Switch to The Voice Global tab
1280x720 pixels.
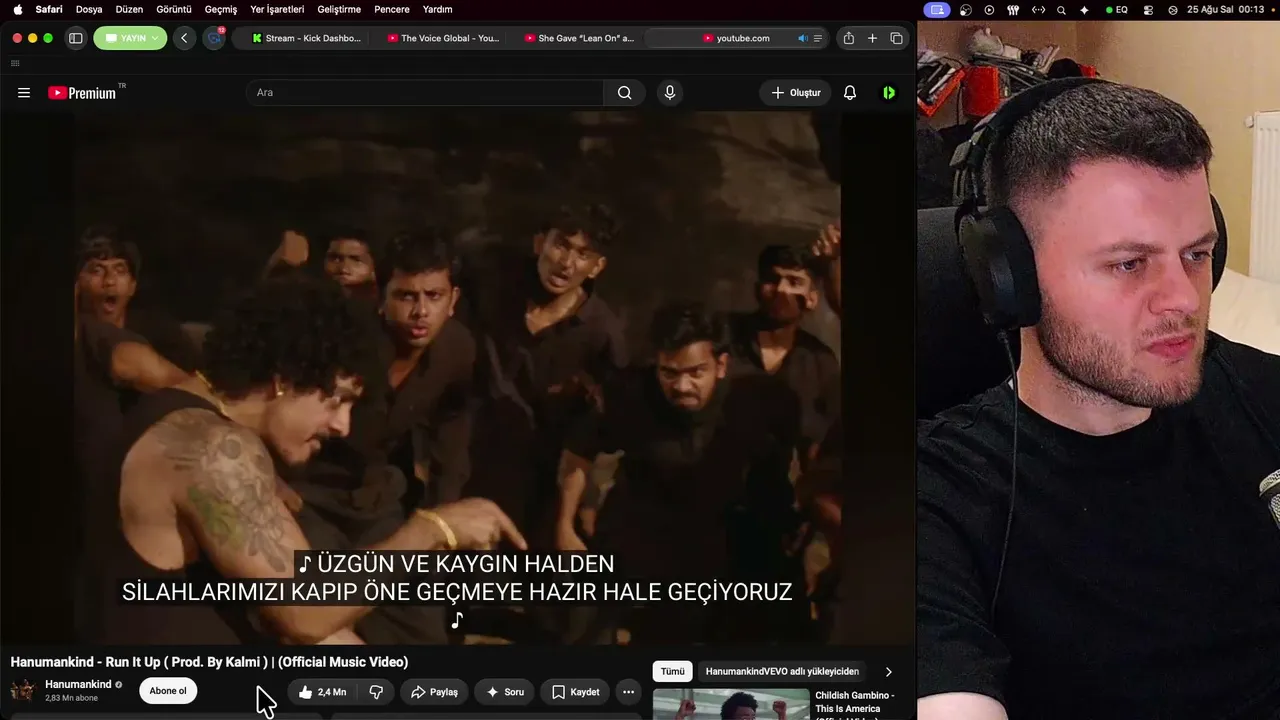coord(442,38)
